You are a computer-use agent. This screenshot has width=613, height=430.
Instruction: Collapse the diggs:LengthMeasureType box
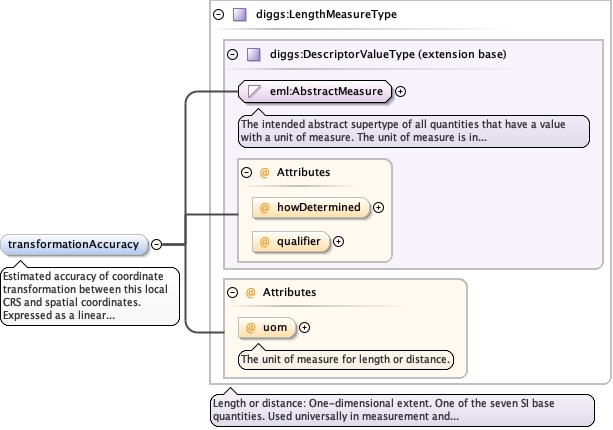(x=219, y=15)
